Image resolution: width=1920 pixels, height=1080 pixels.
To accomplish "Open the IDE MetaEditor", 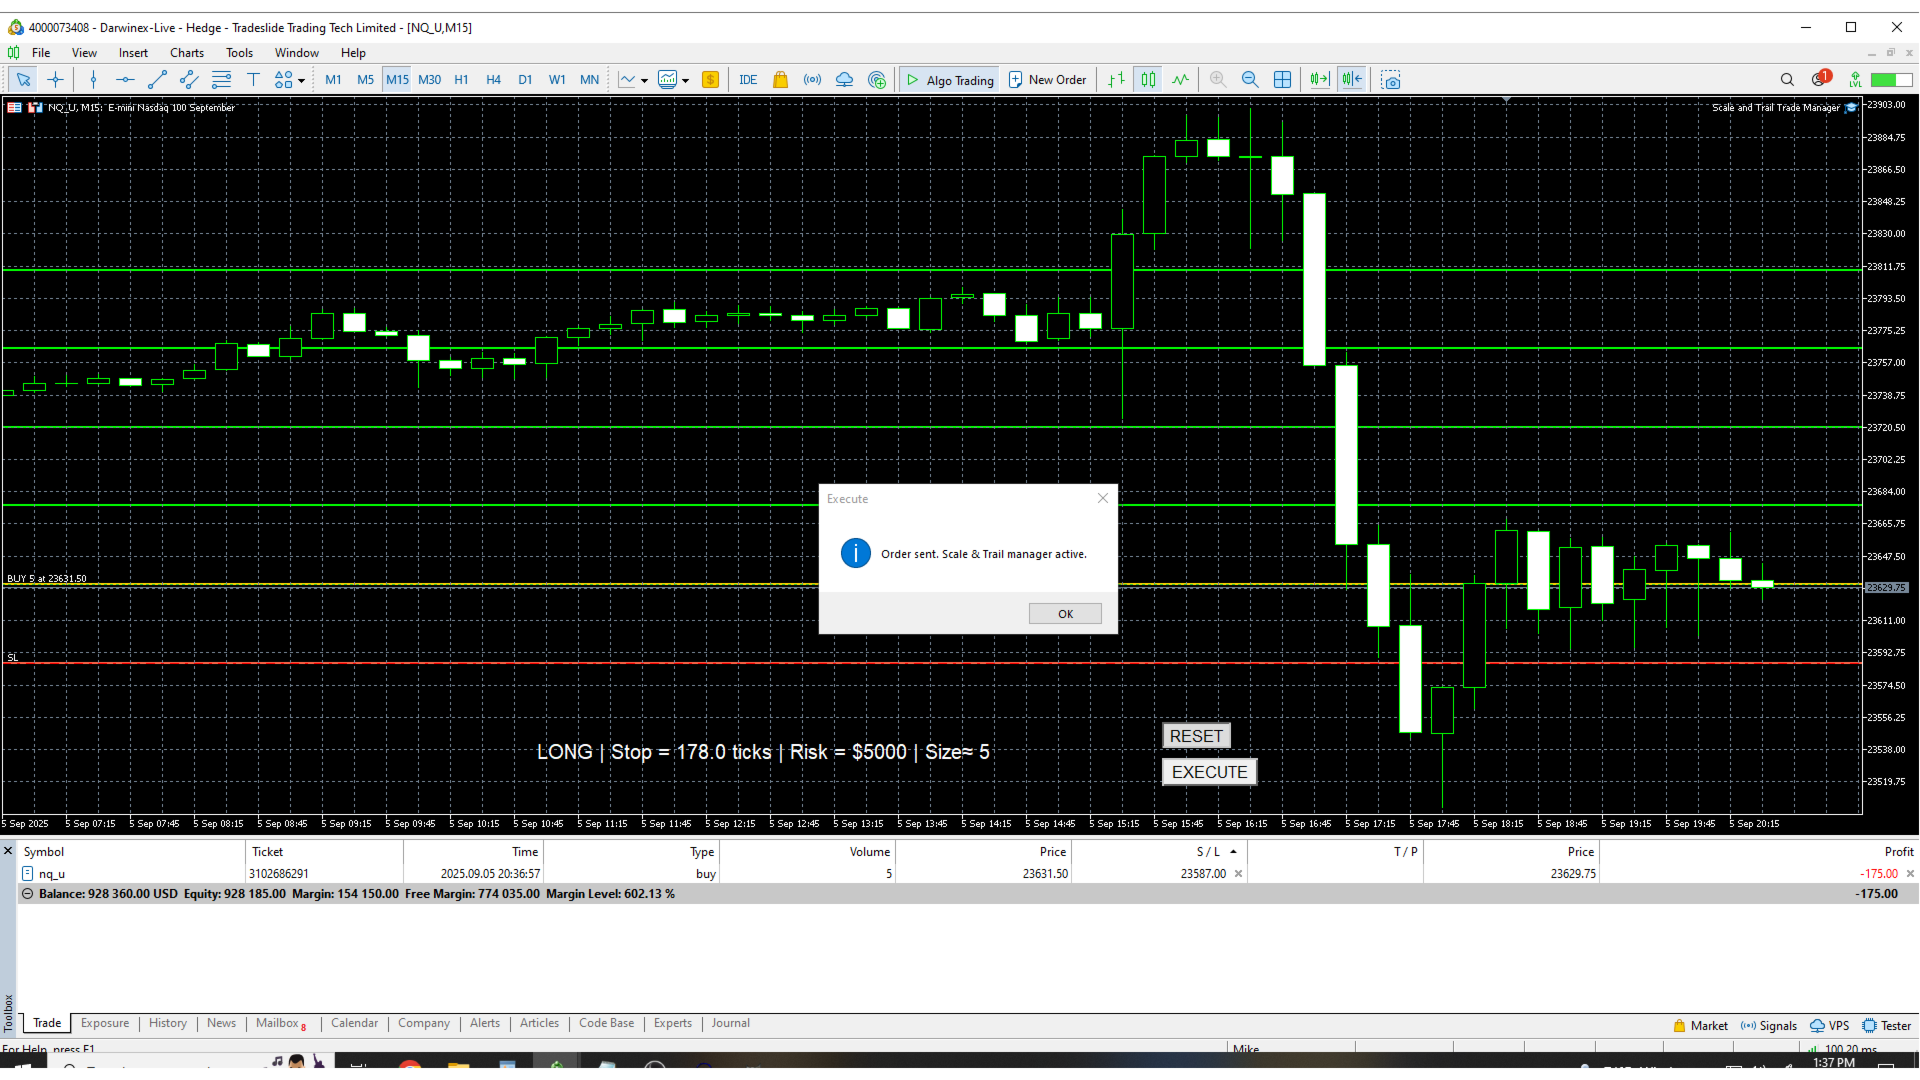I will (x=748, y=80).
